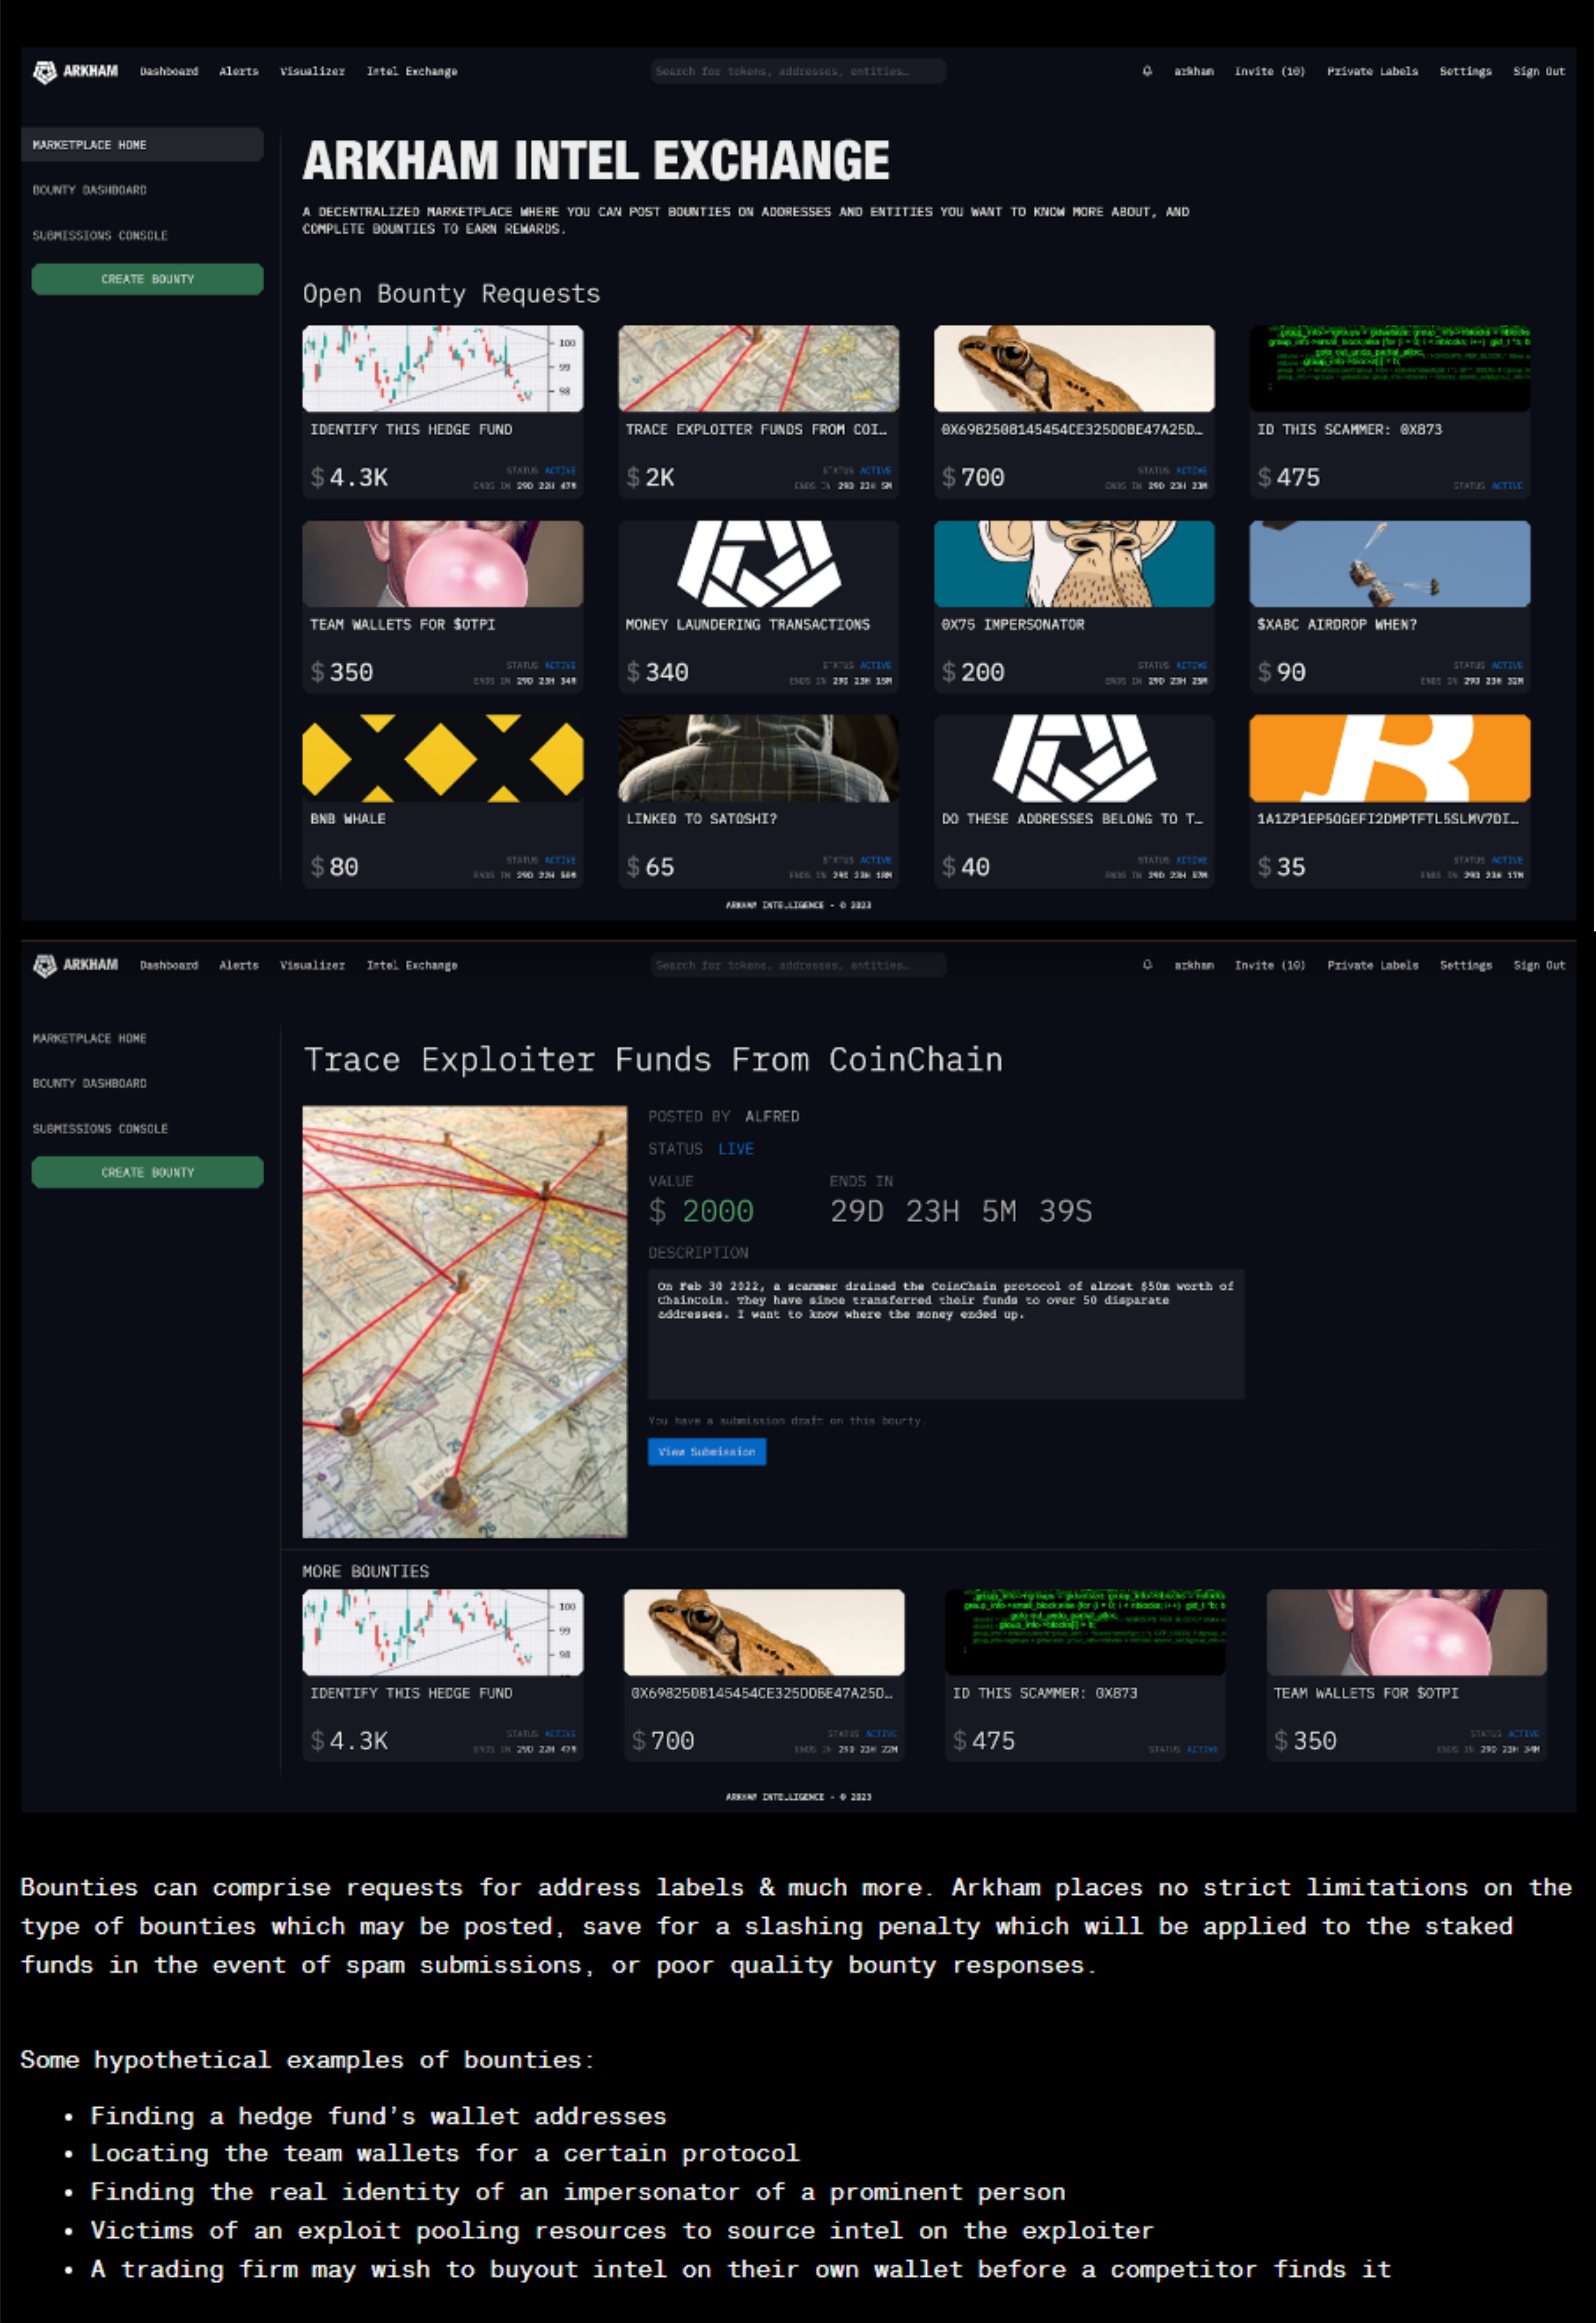
Task: Click the LIVE status label
Action: 736,1150
